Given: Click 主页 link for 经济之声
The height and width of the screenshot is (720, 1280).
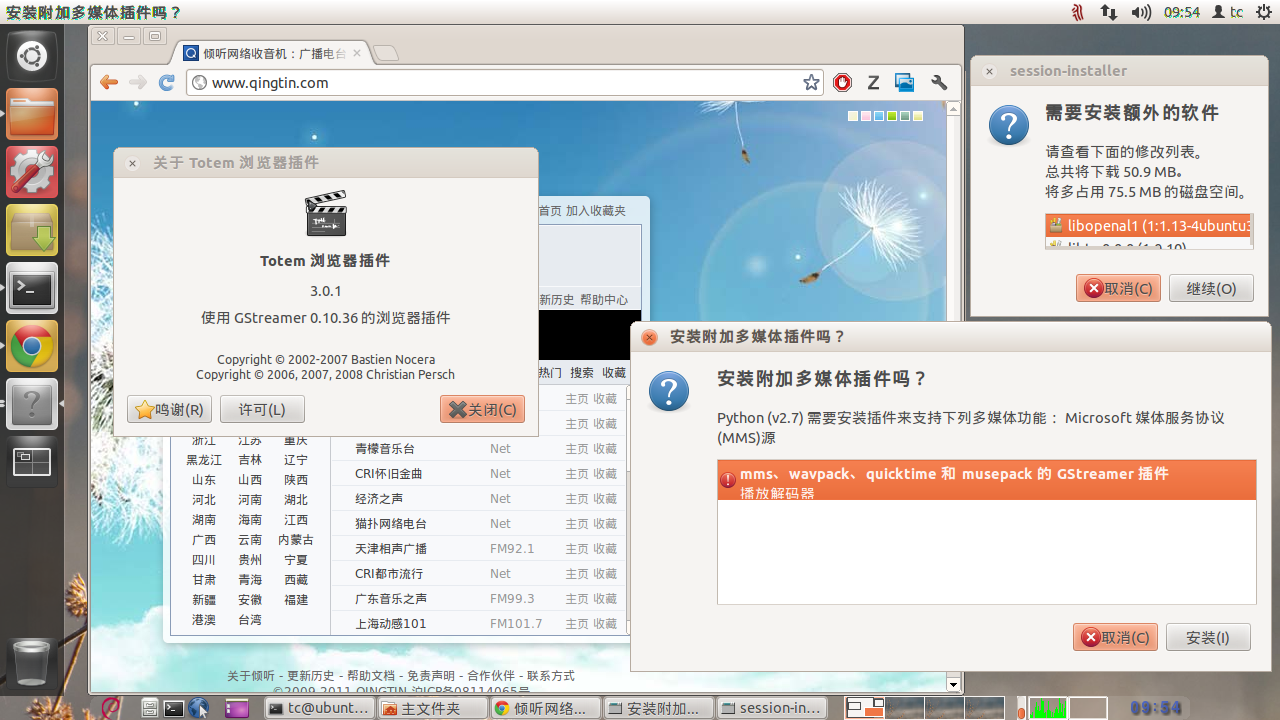Looking at the screenshot, I should (578, 499).
